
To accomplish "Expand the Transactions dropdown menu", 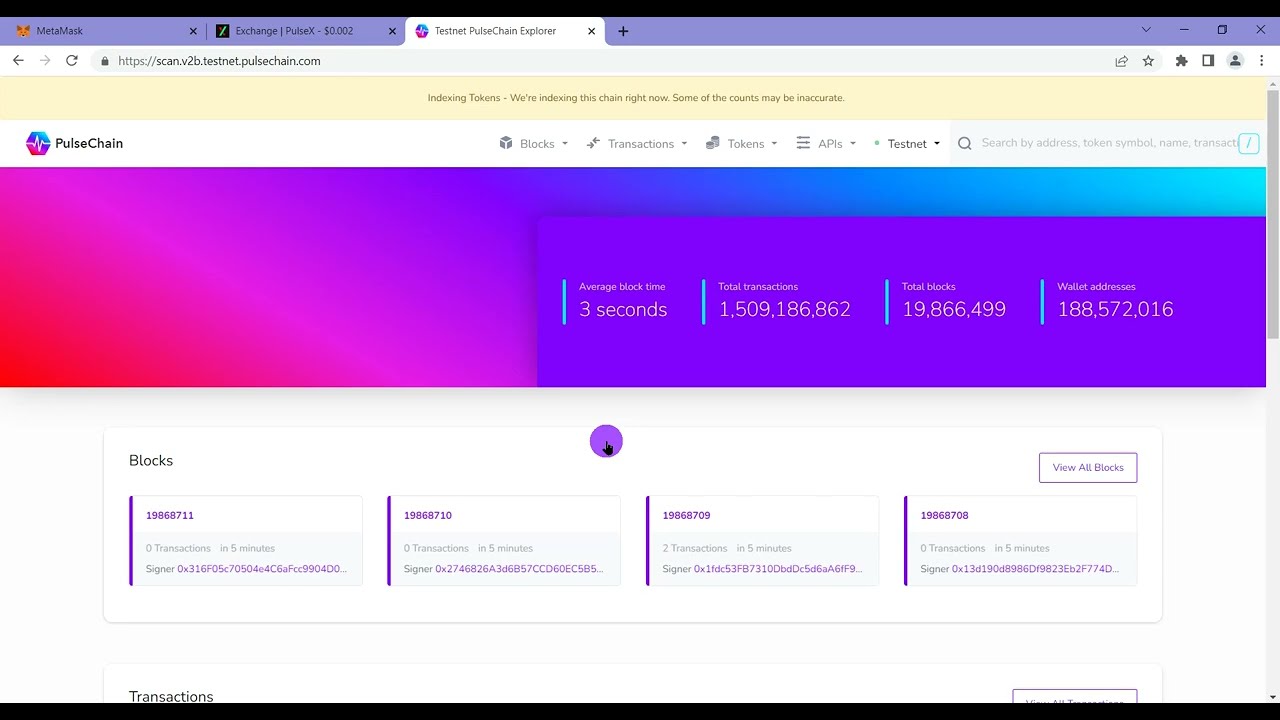I will click(637, 143).
